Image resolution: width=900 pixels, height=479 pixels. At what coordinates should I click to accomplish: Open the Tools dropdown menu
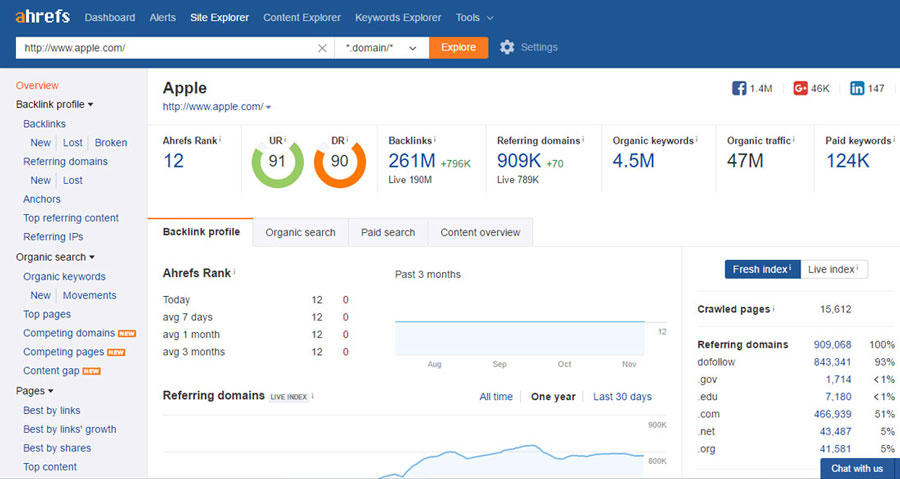coord(474,17)
